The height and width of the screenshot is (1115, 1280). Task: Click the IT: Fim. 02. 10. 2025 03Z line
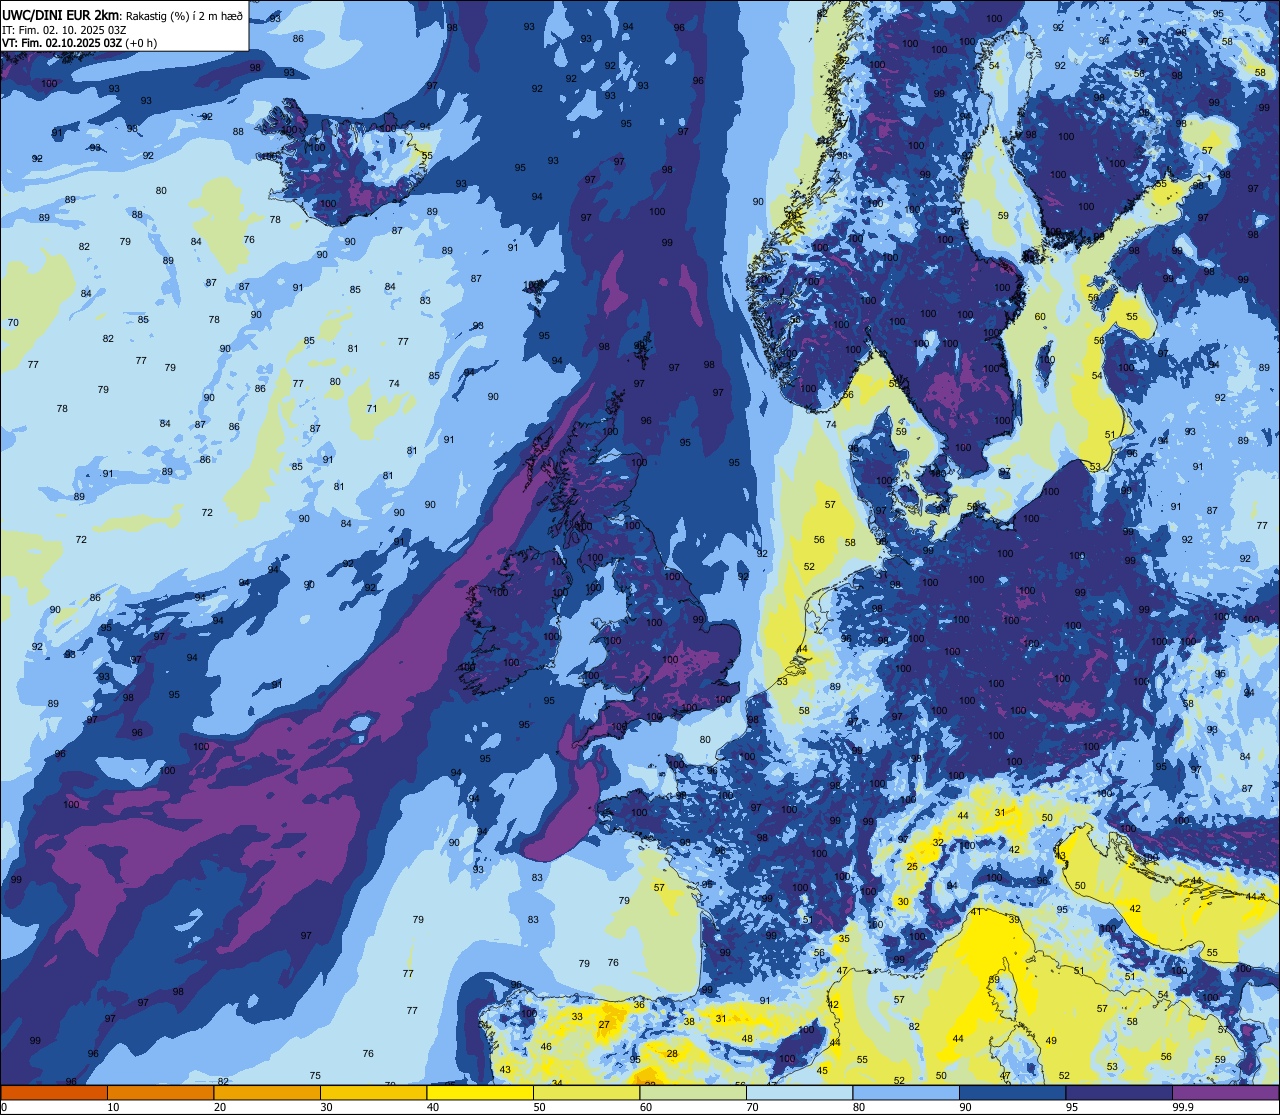tap(64, 30)
